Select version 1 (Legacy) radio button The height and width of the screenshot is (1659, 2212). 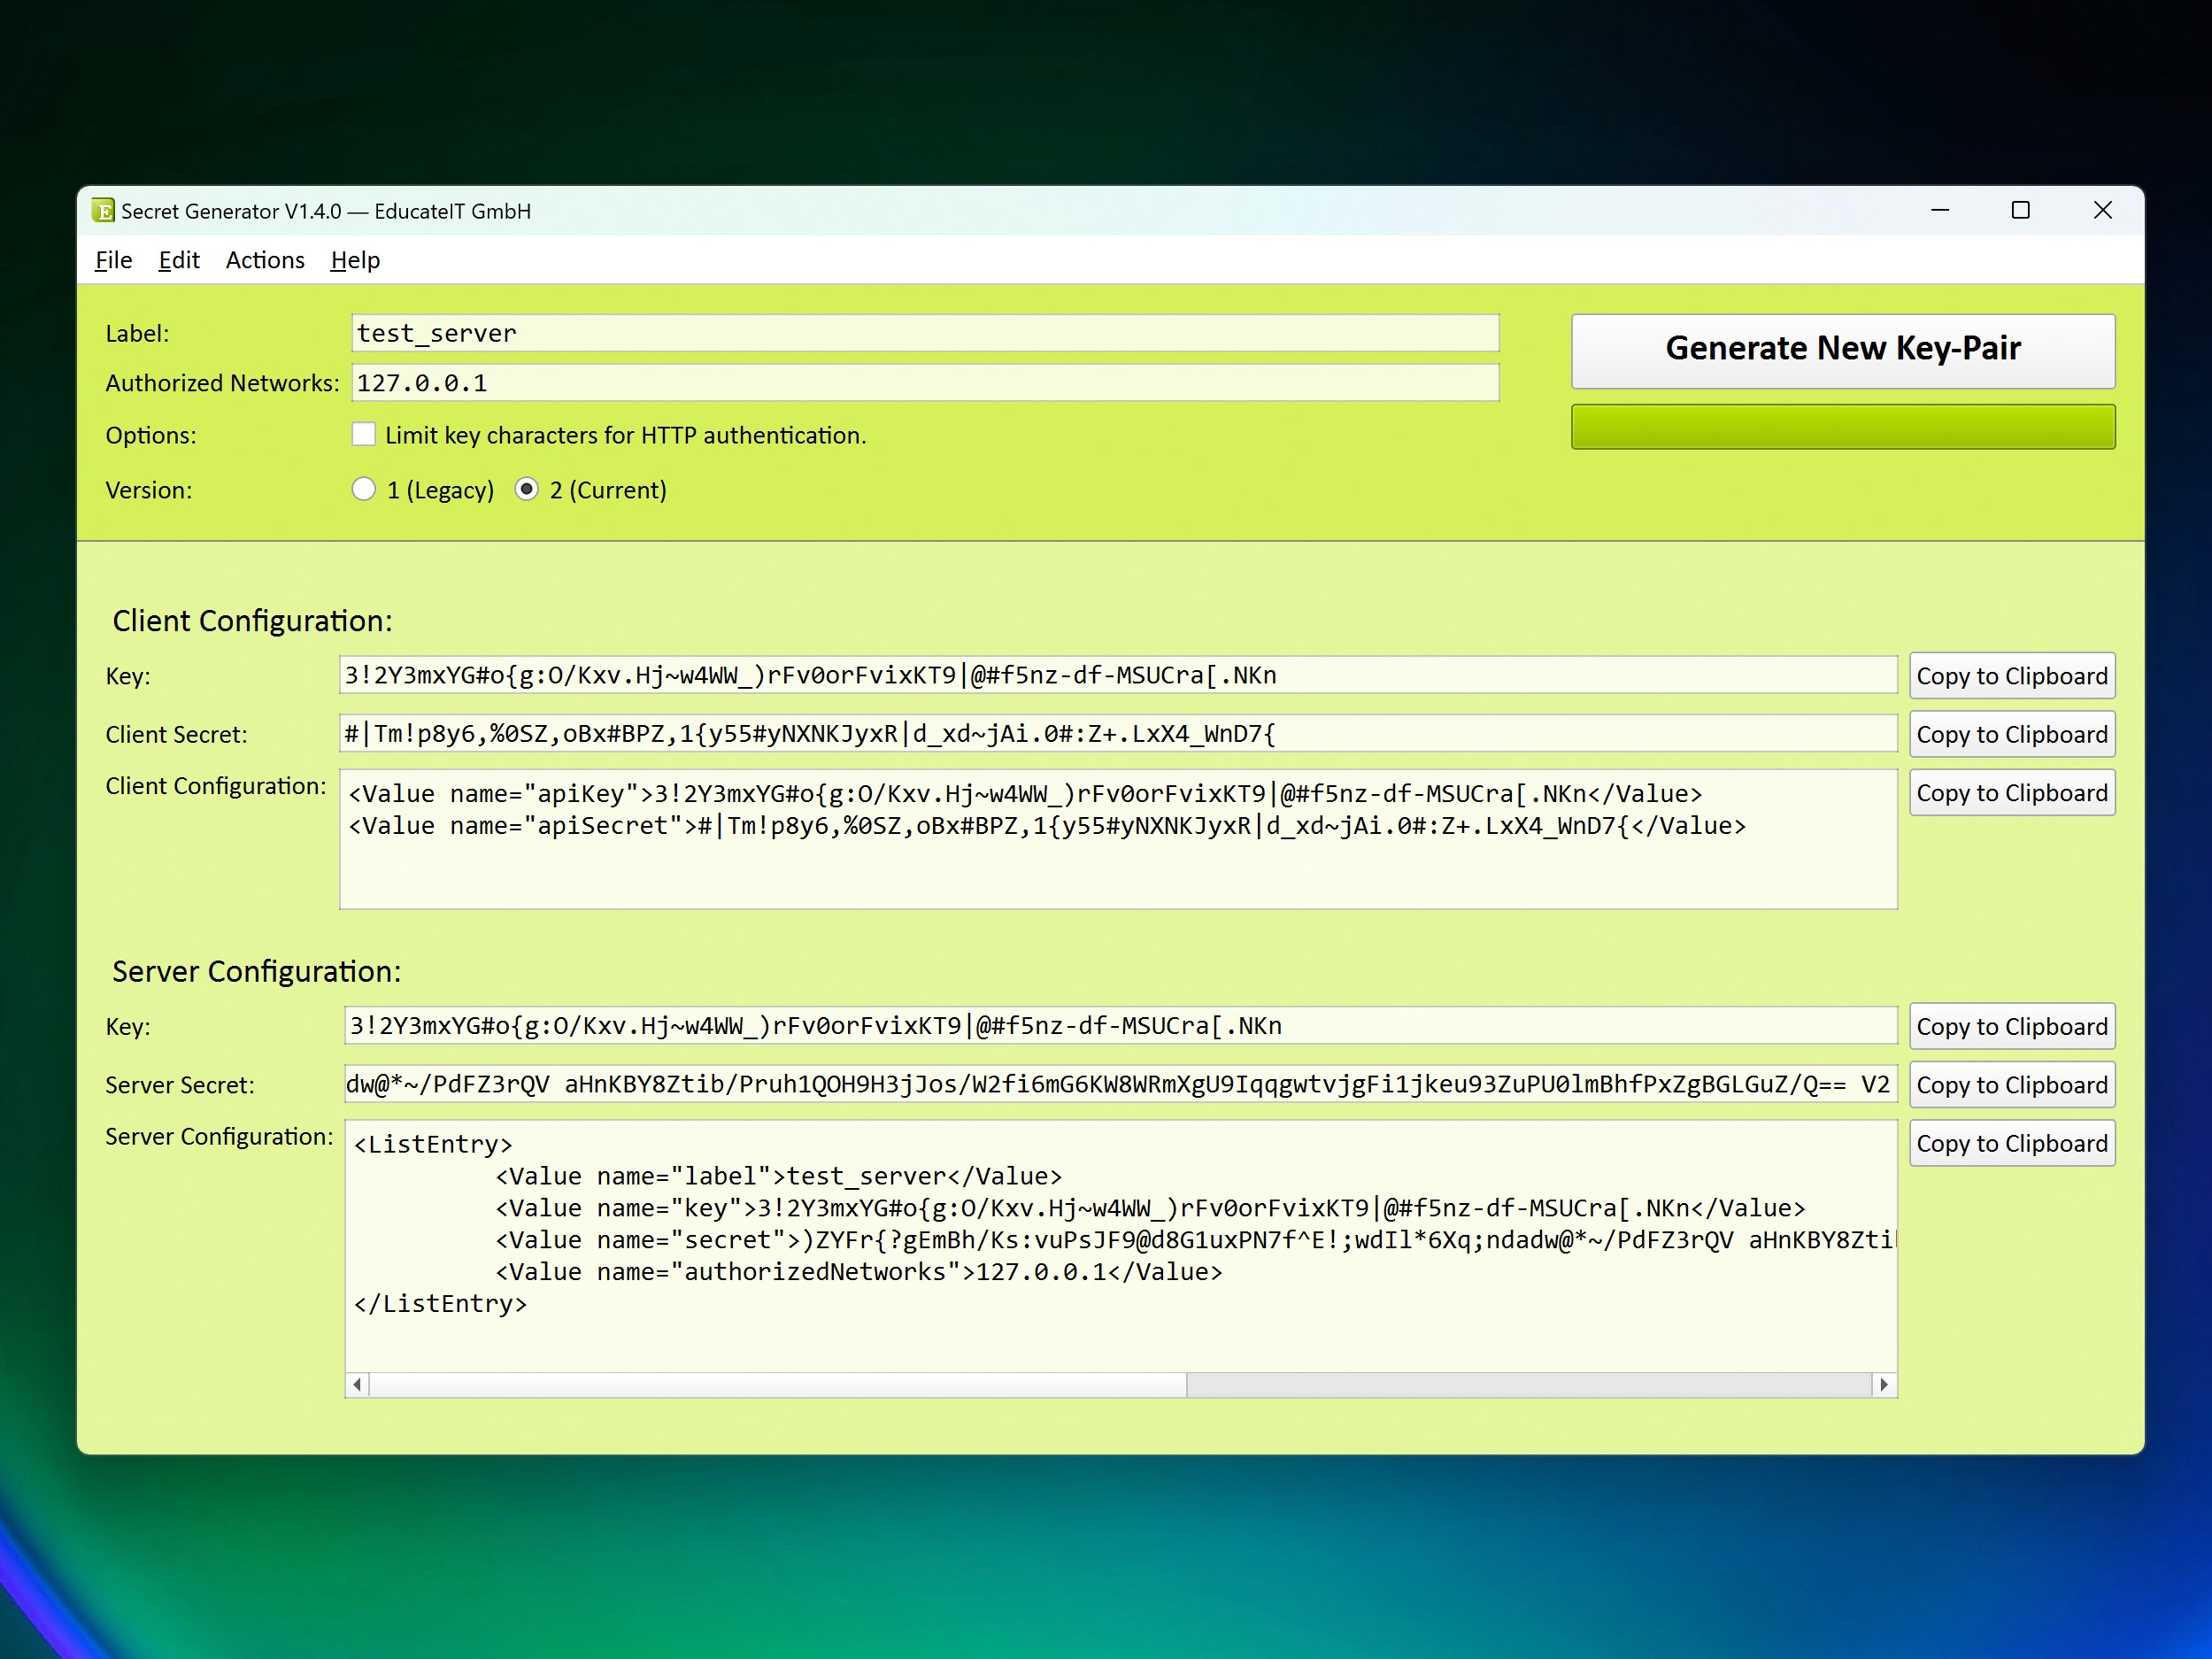click(364, 489)
